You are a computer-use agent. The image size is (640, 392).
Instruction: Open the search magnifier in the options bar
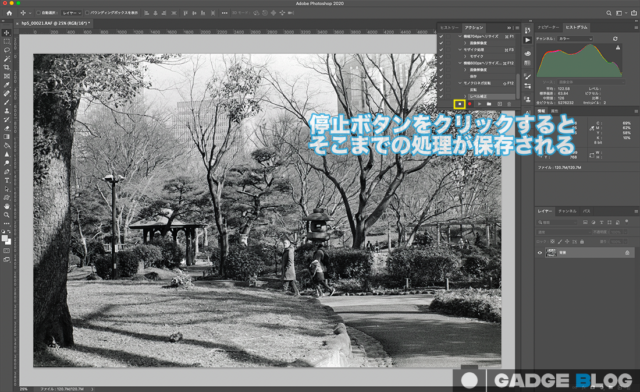(609, 13)
